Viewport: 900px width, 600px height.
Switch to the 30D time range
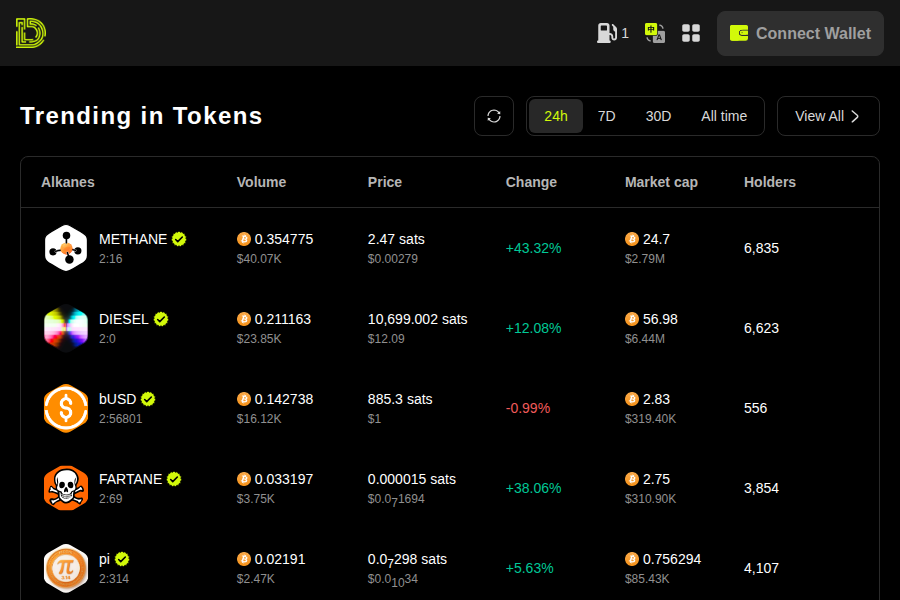click(x=658, y=116)
